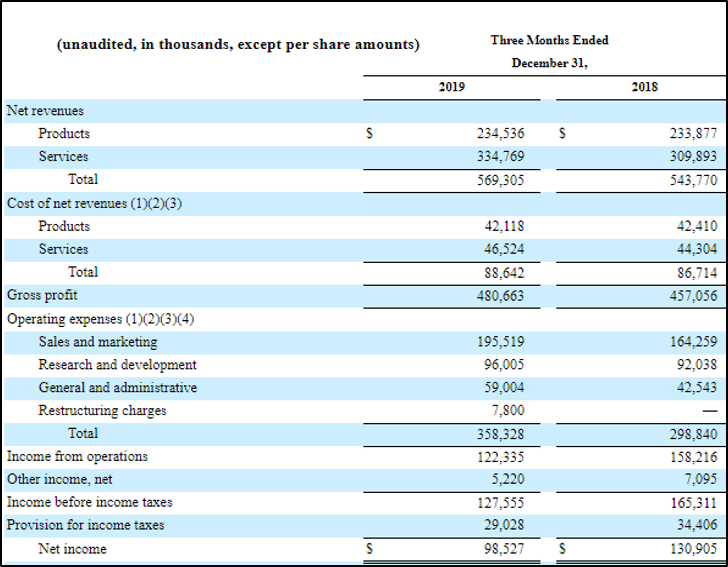Screen dimensions: 728x567
Task: Select cost of products value 42,118
Action: pos(504,226)
